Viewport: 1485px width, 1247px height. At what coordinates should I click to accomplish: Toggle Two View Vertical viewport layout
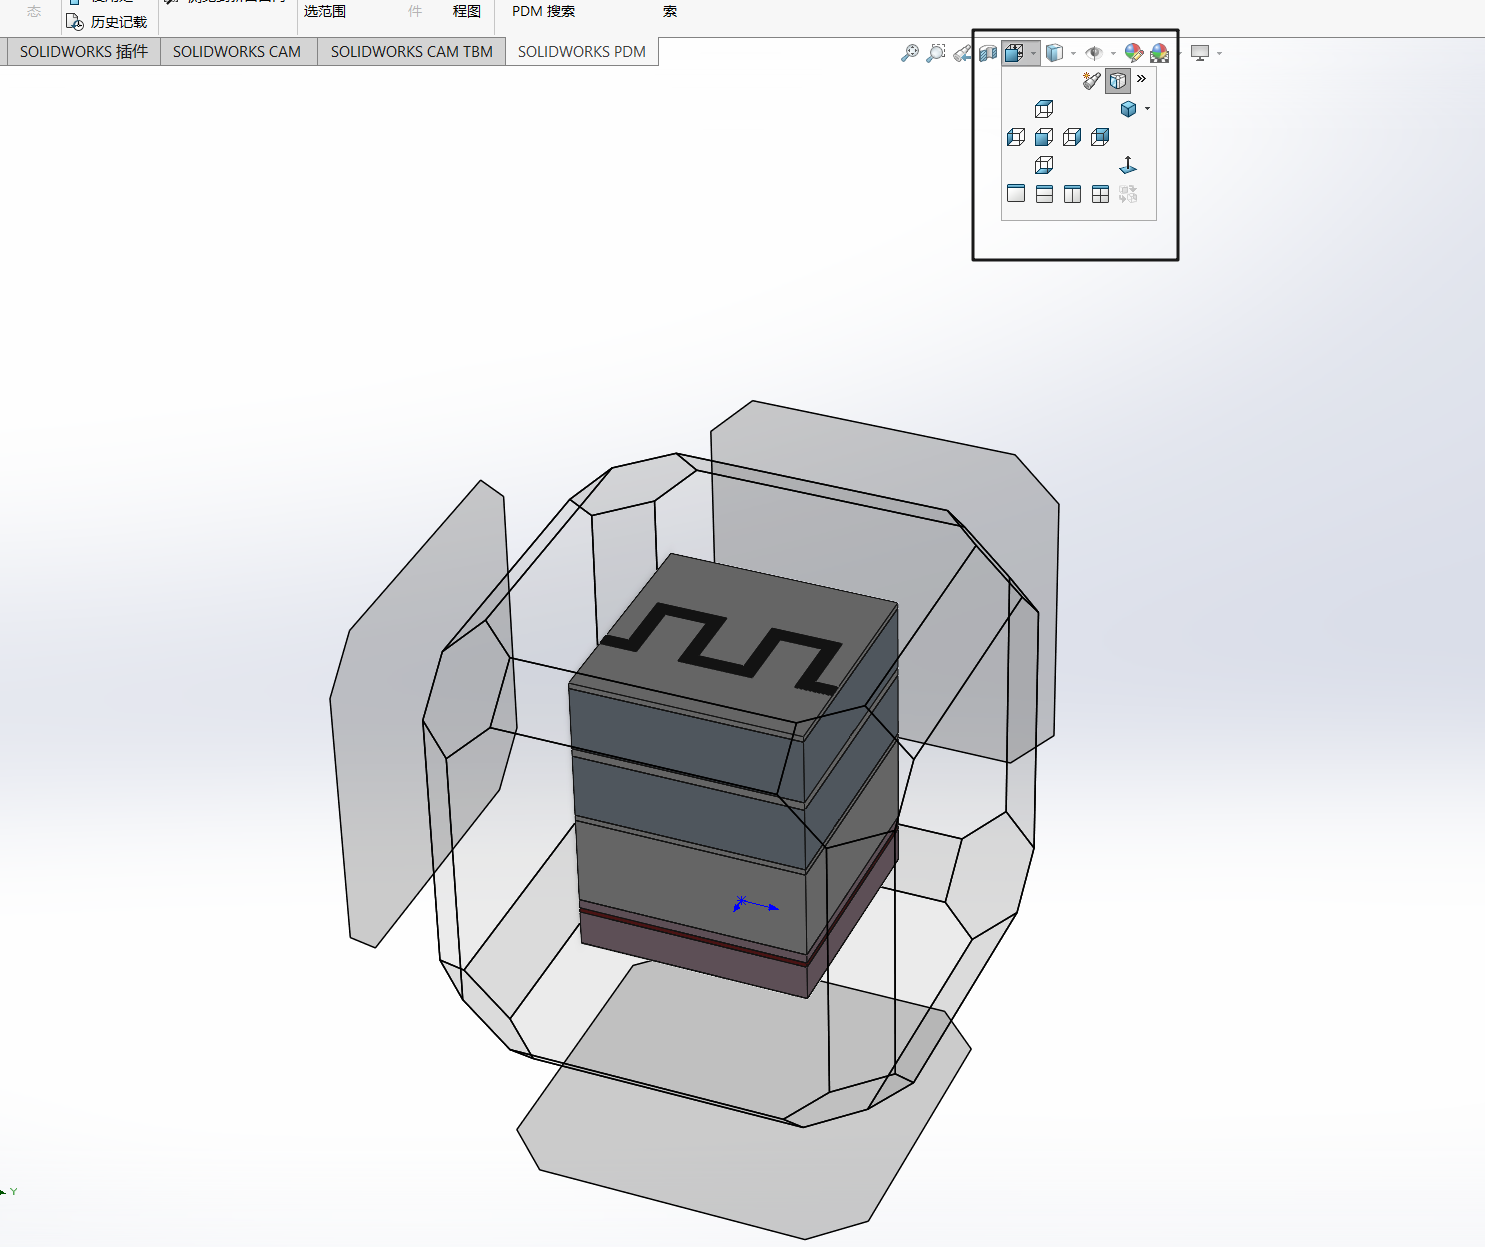(1072, 194)
